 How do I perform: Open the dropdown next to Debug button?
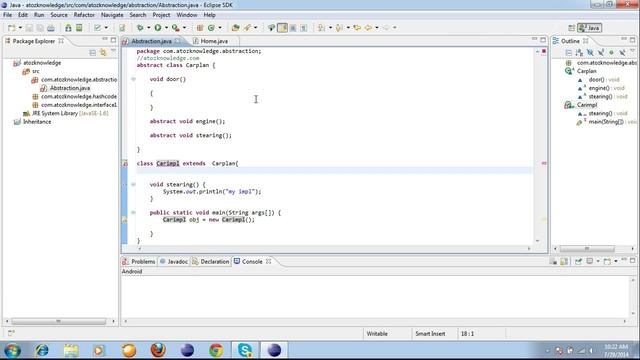(x=149, y=28)
